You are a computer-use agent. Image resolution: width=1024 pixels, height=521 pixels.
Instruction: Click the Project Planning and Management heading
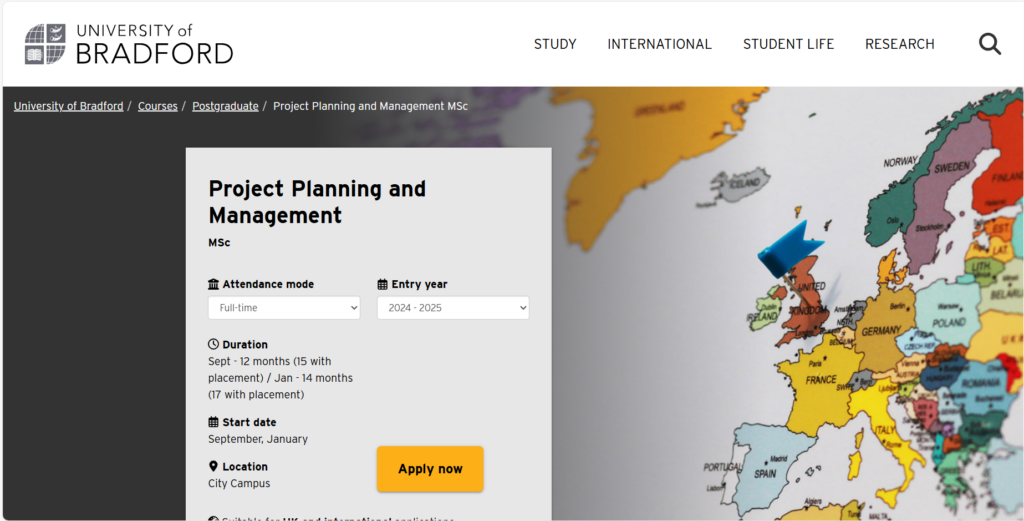pyautogui.click(x=317, y=202)
